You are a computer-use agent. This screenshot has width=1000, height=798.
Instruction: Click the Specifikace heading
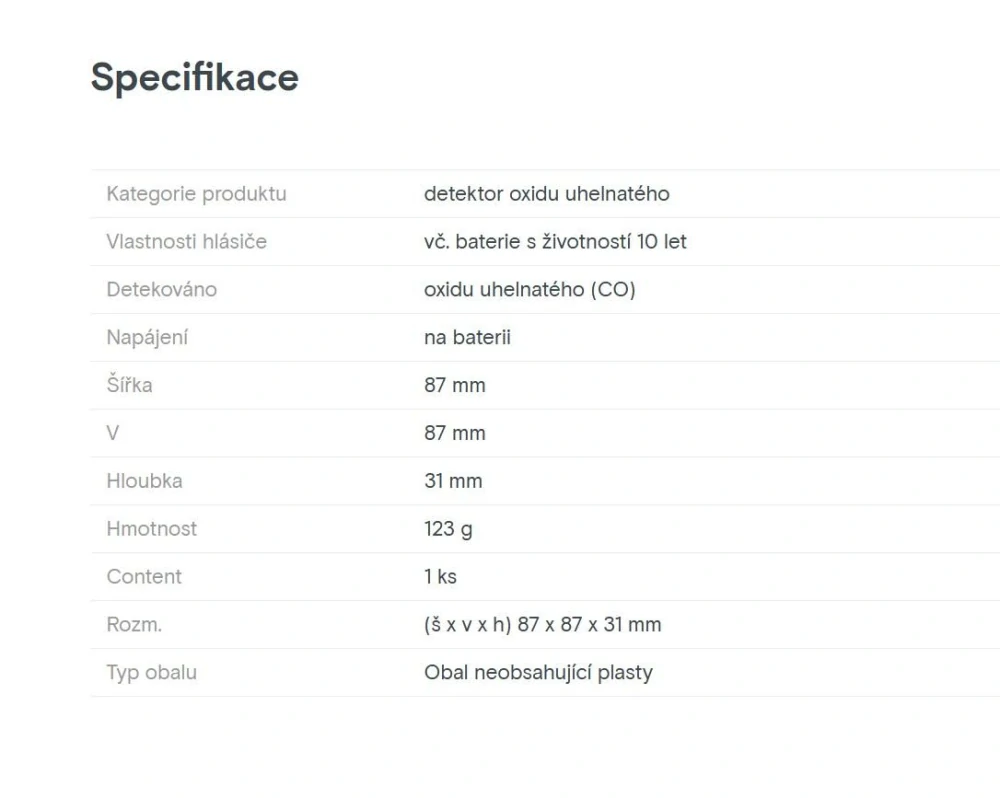pyautogui.click(x=194, y=78)
